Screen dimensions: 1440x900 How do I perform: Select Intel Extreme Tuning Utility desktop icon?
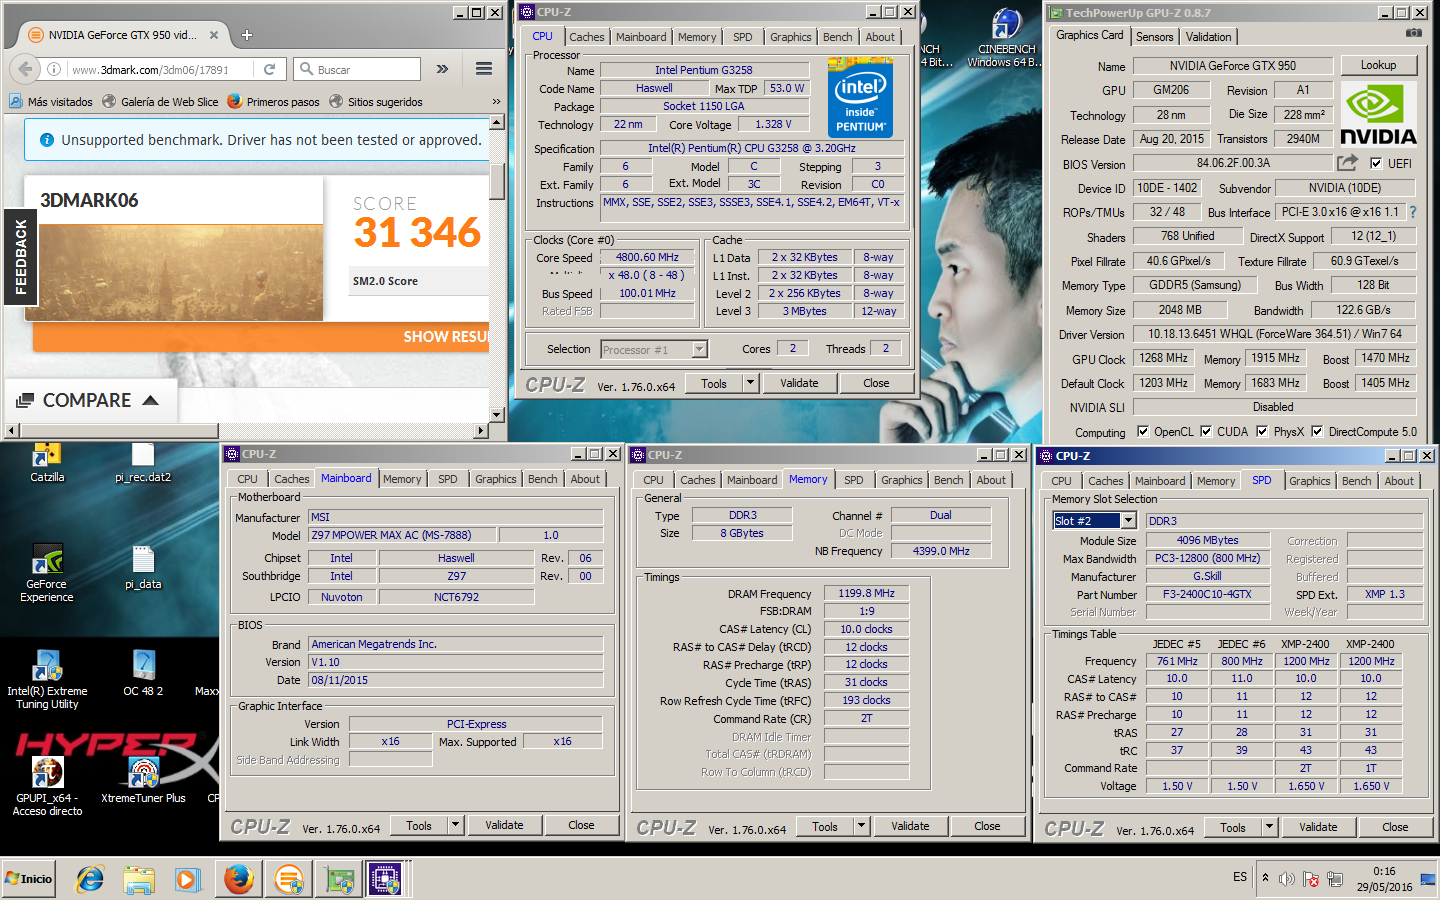(47, 680)
